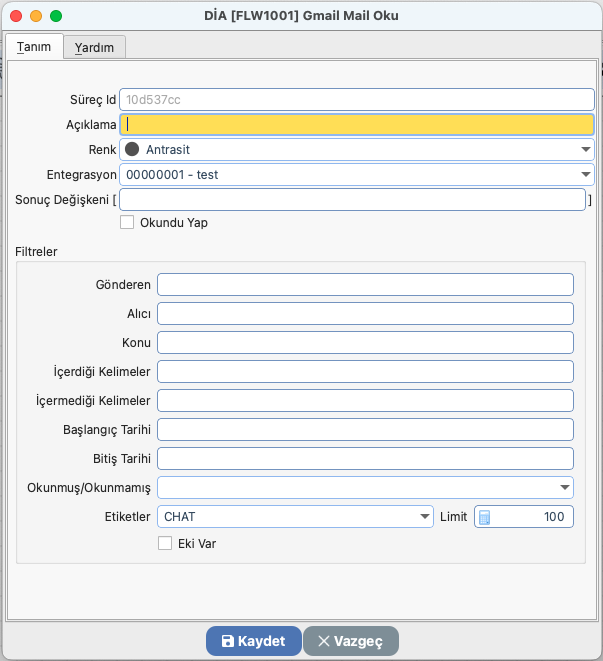
Task: Click the Vazgeç cancel button
Action: (350, 642)
